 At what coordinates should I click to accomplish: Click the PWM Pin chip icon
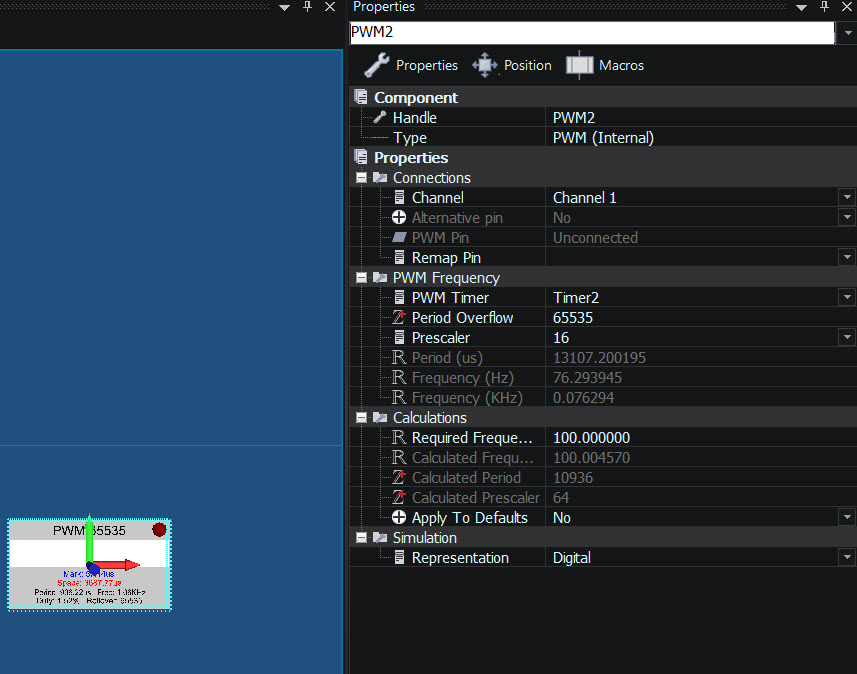(x=400, y=237)
